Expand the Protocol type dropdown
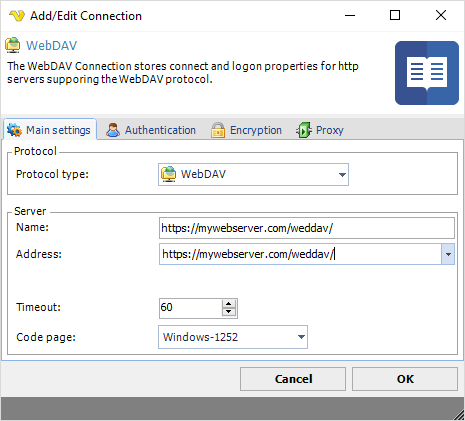Viewport: 465px width, 421px height. tap(342, 175)
